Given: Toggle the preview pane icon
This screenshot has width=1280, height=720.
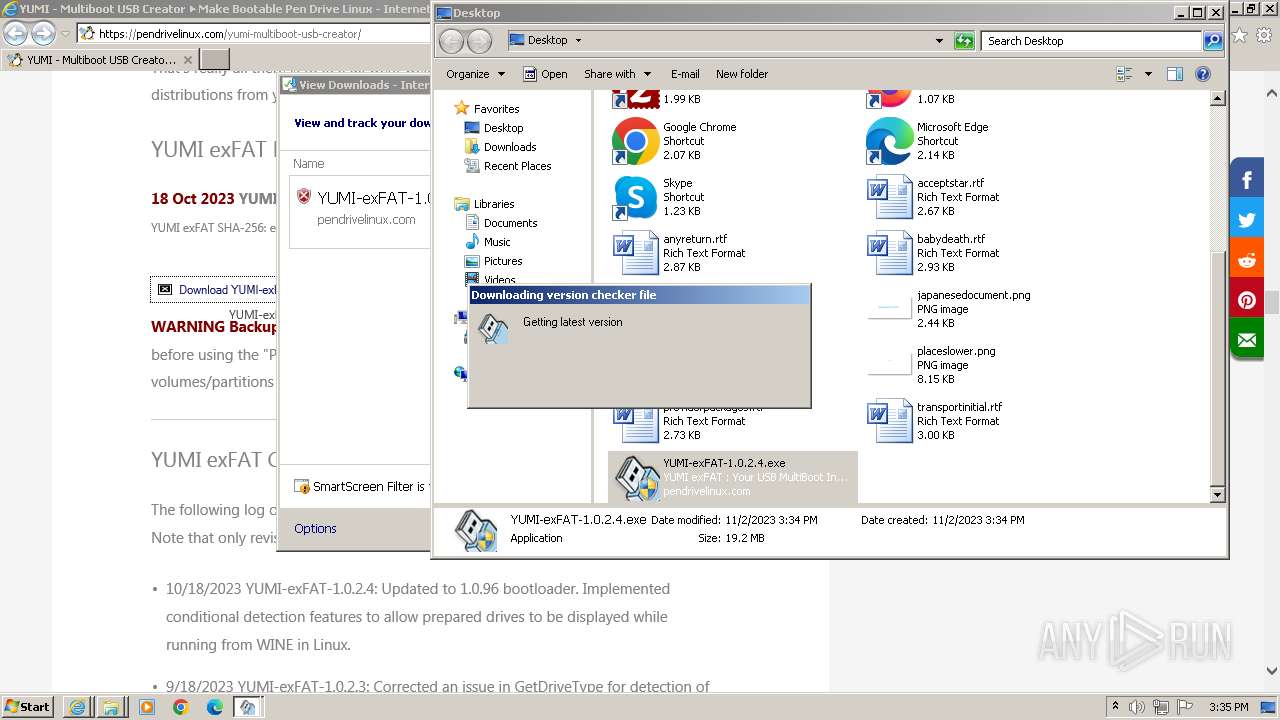Looking at the screenshot, I should (1175, 74).
